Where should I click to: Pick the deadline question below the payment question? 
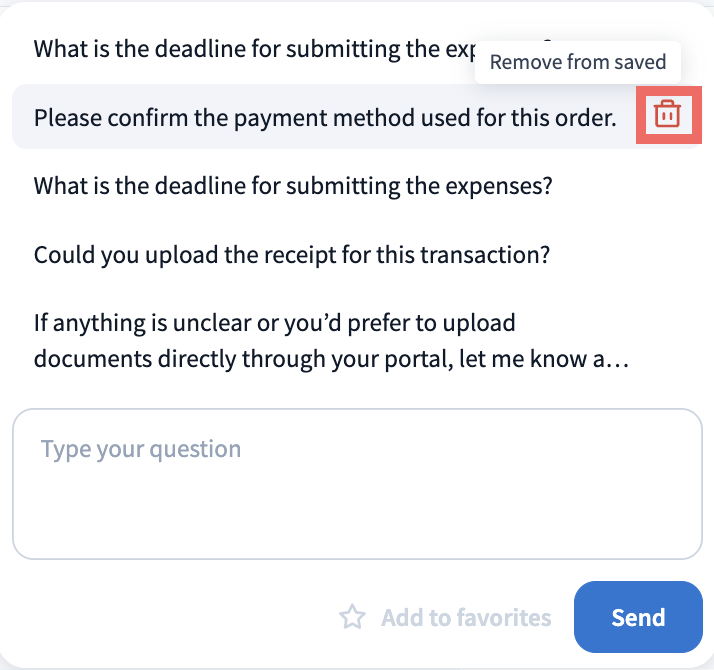(294, 186)
